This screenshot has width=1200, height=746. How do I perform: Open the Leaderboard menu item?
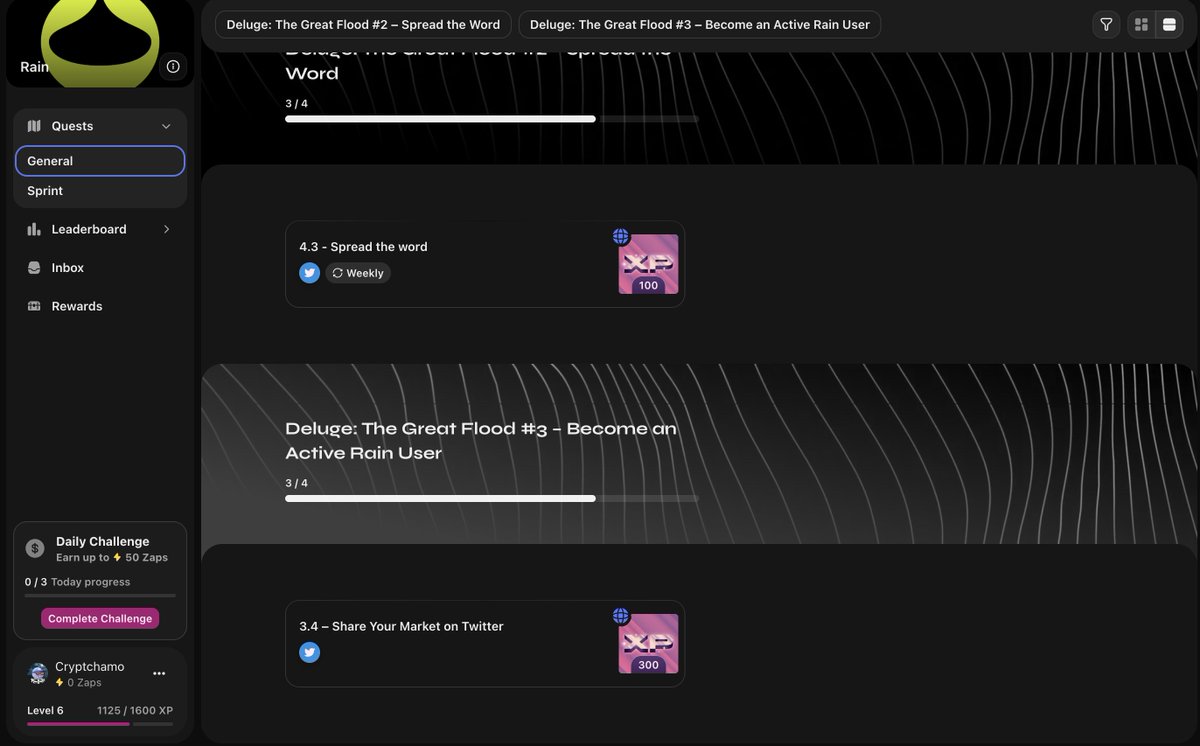pyautogui.click(x=100, y=229)
